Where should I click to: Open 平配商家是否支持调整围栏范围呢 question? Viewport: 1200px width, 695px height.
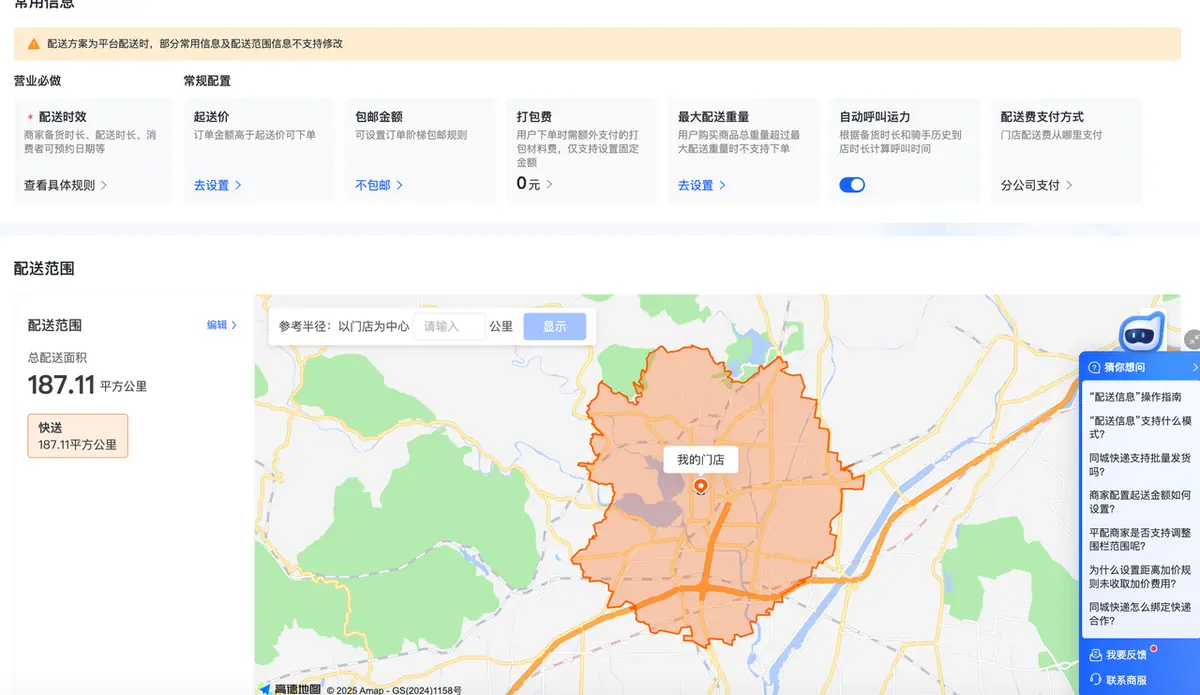1140,539
